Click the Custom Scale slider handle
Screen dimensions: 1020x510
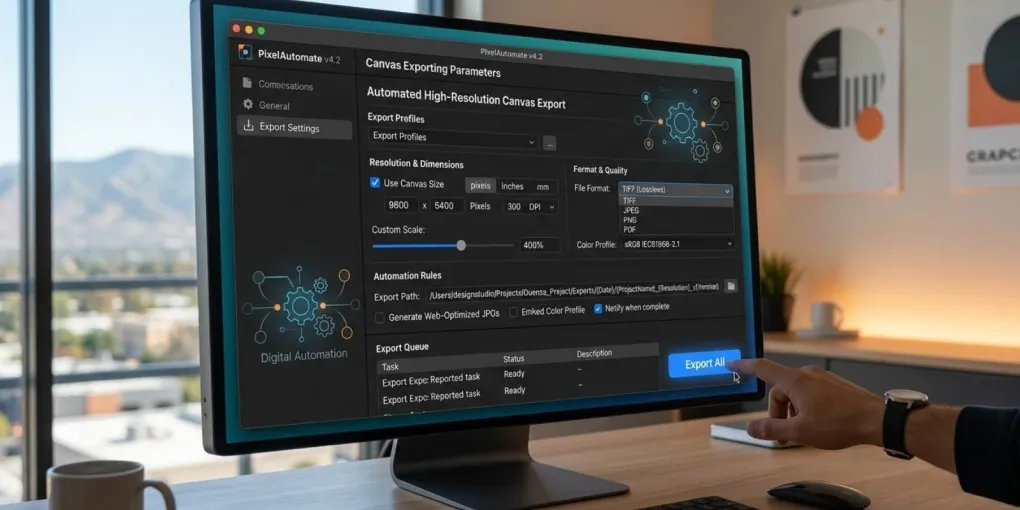(461, 245)
